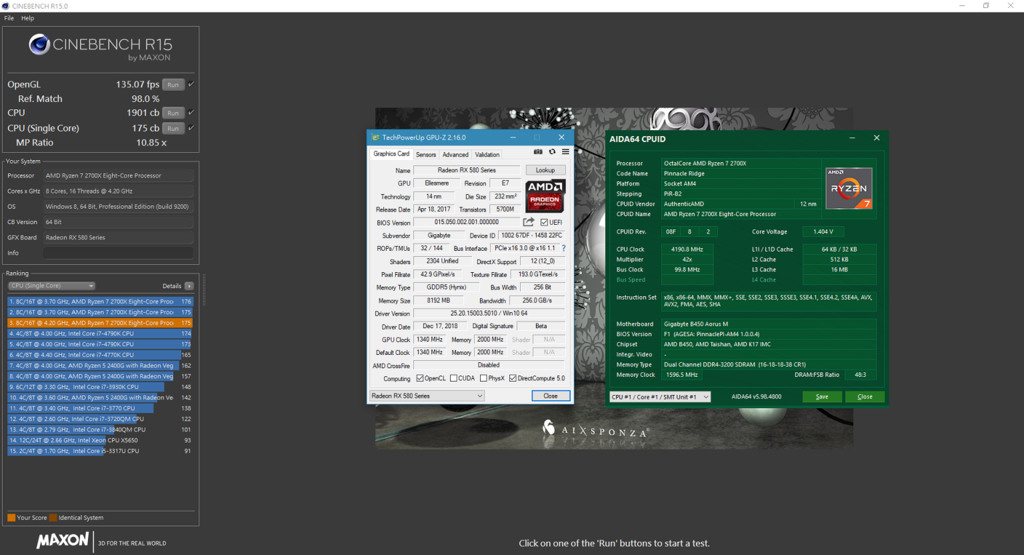
Task: Select ranking row 14 Xeon X5650
Action: [100, 440]
